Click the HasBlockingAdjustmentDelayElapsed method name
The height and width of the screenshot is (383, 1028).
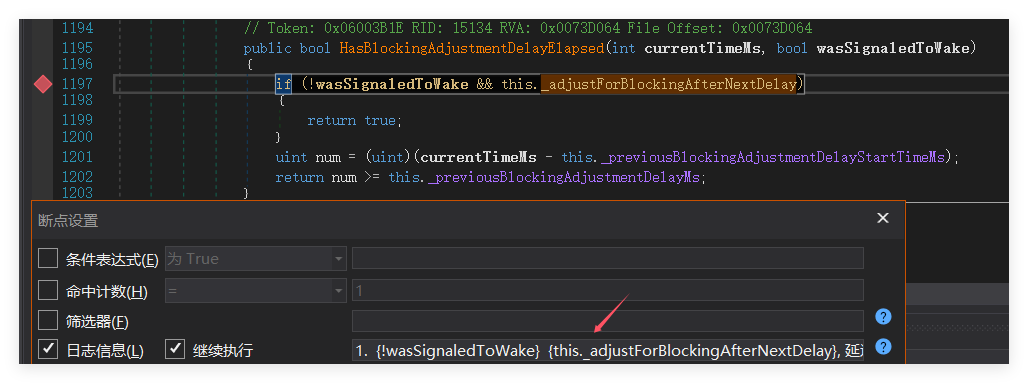[471, 48]
